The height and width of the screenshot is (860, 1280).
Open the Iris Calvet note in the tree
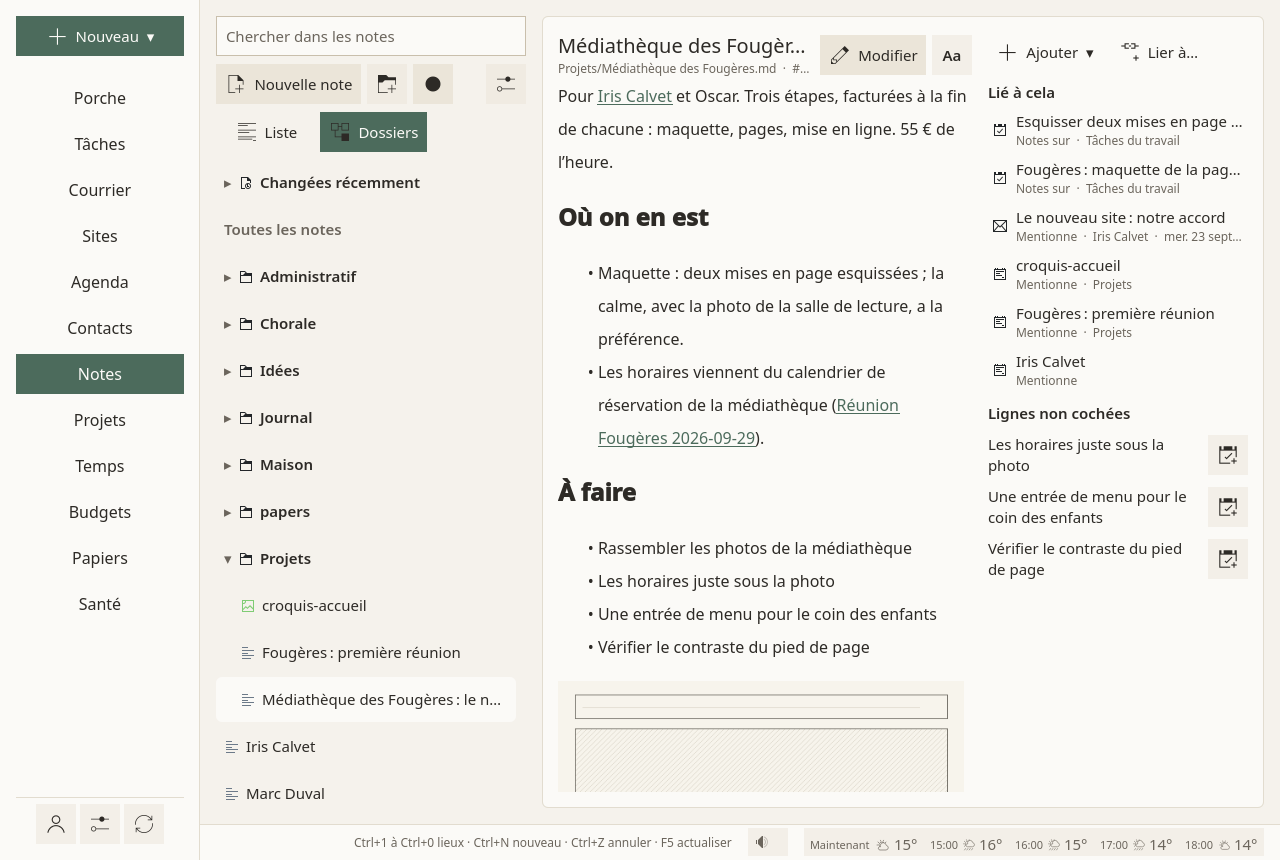(366, 746)
